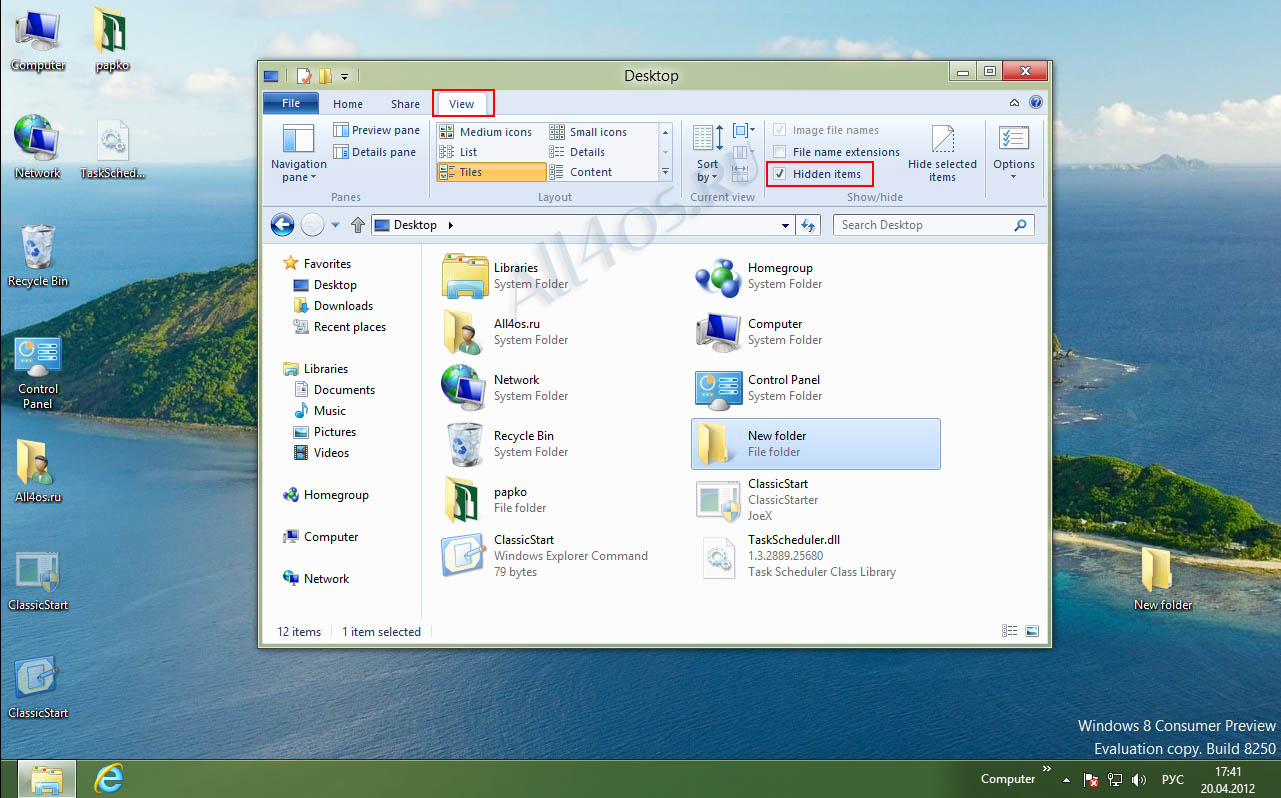The width and height of the screenshot is (1281, 798).
Task: Switch to the Home ribbon tab
Action: (x=348, y=104)
